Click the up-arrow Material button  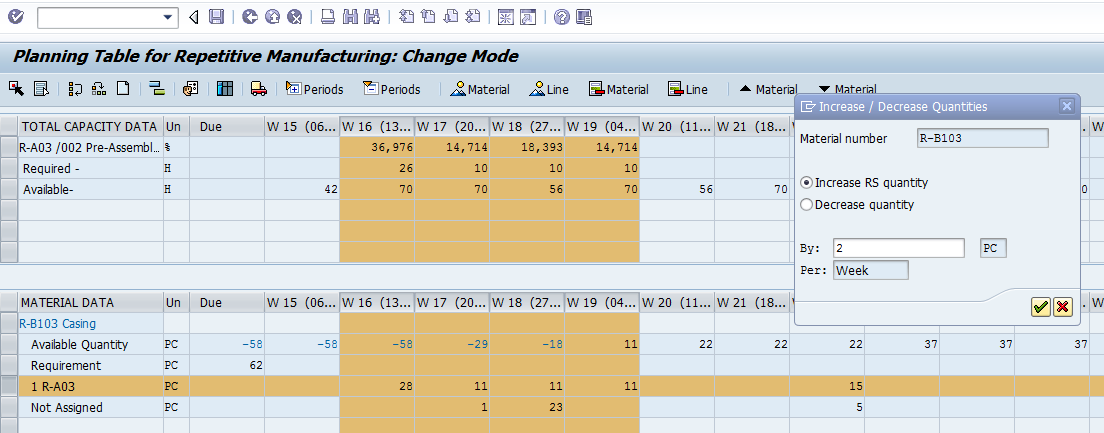(x=768, y=89)
